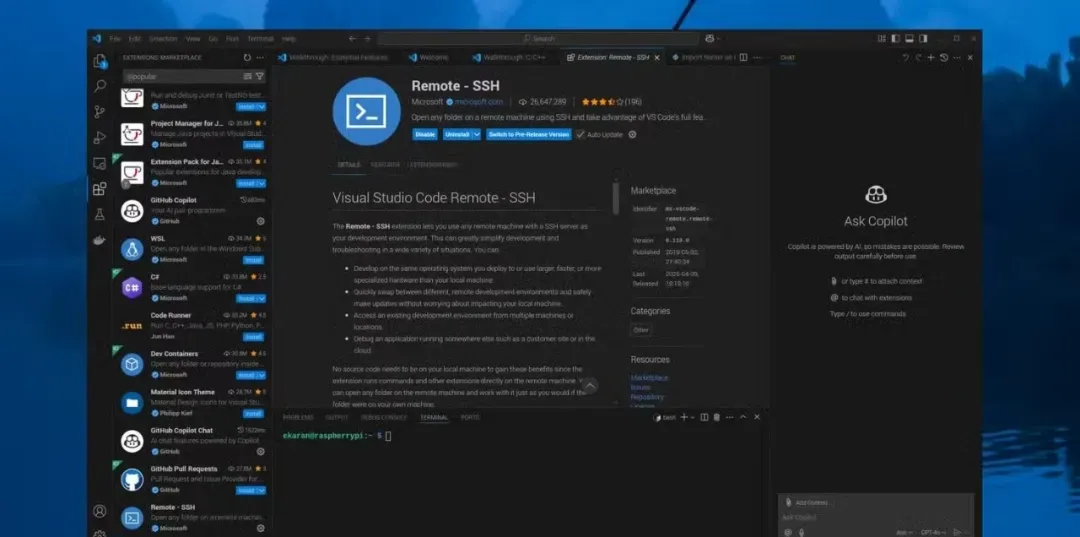Open the Terminal menu

click(260, 39)
